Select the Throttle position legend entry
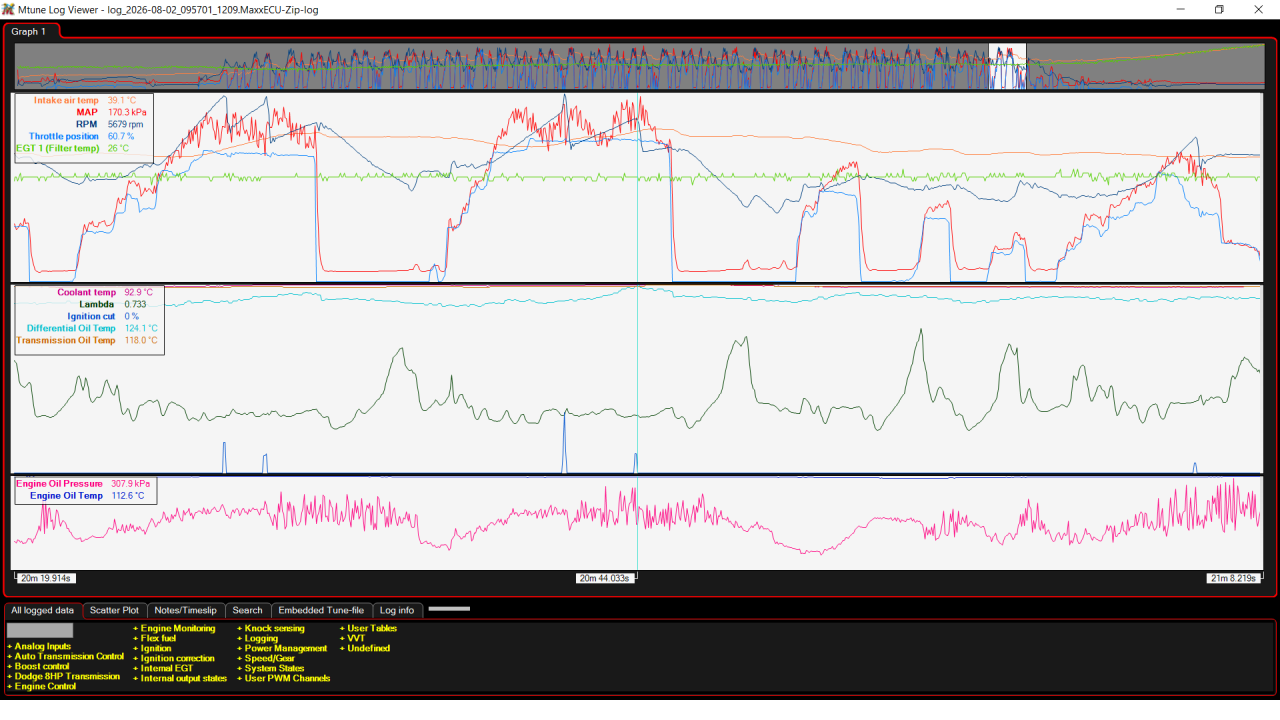This screenshot has height=720, width=1280. (64, 136)
